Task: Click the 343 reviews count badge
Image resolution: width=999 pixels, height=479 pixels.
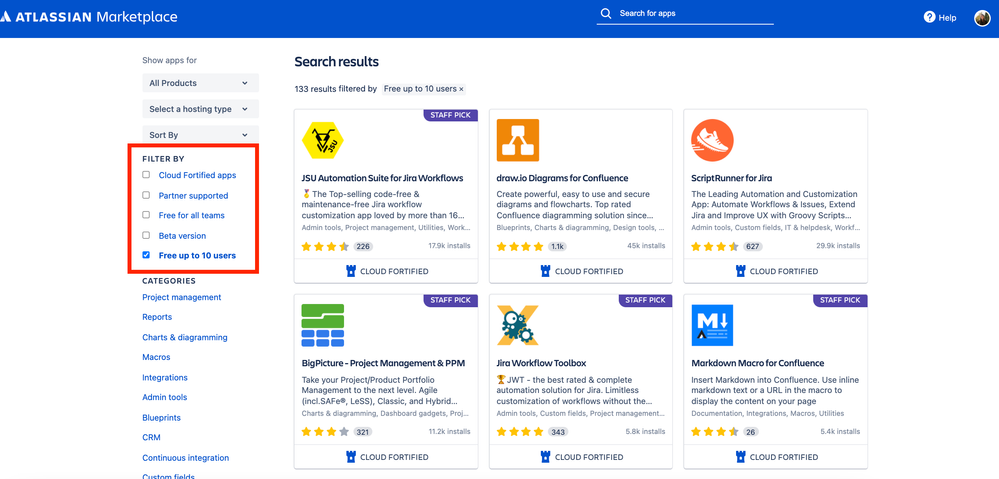Action: point(558,432)
